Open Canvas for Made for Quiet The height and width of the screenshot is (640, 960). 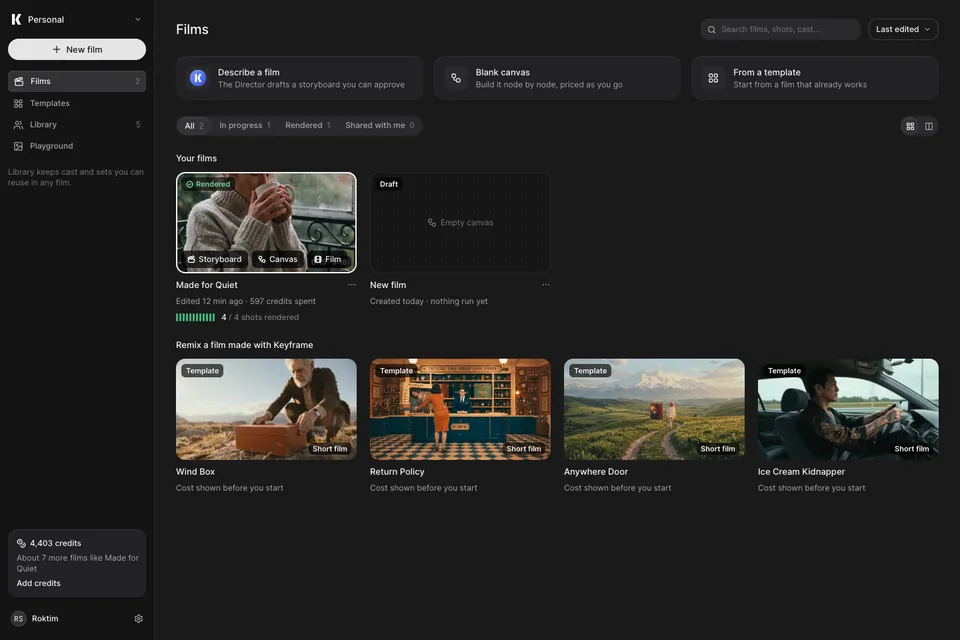point(278,260)
